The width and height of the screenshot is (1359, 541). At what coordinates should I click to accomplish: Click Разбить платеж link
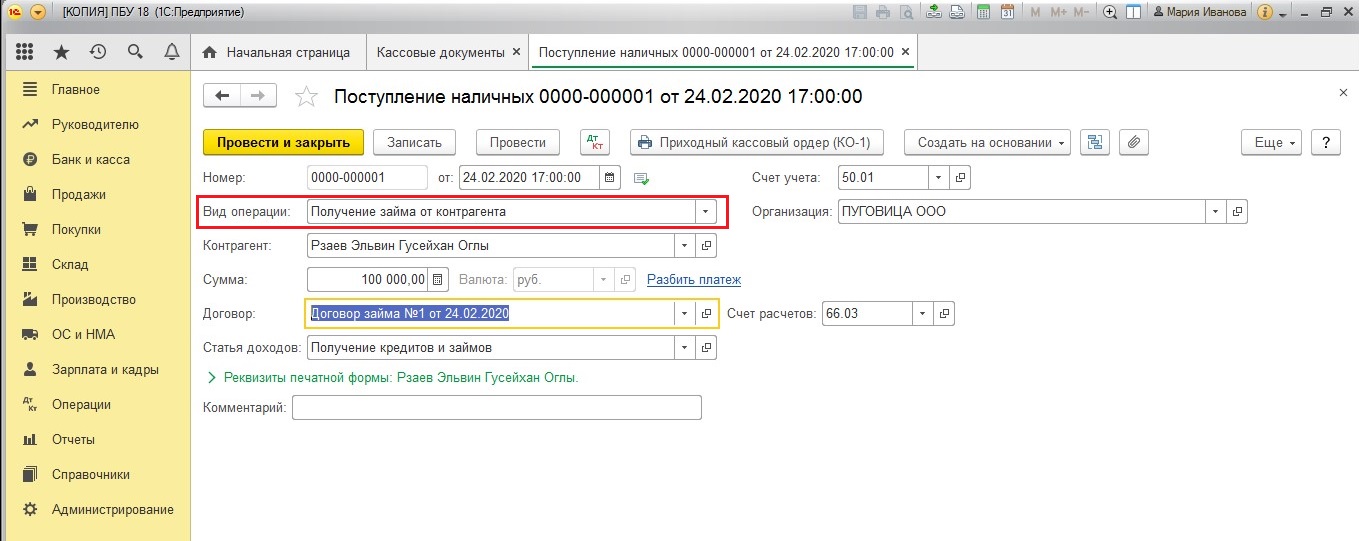coord(694,280)
